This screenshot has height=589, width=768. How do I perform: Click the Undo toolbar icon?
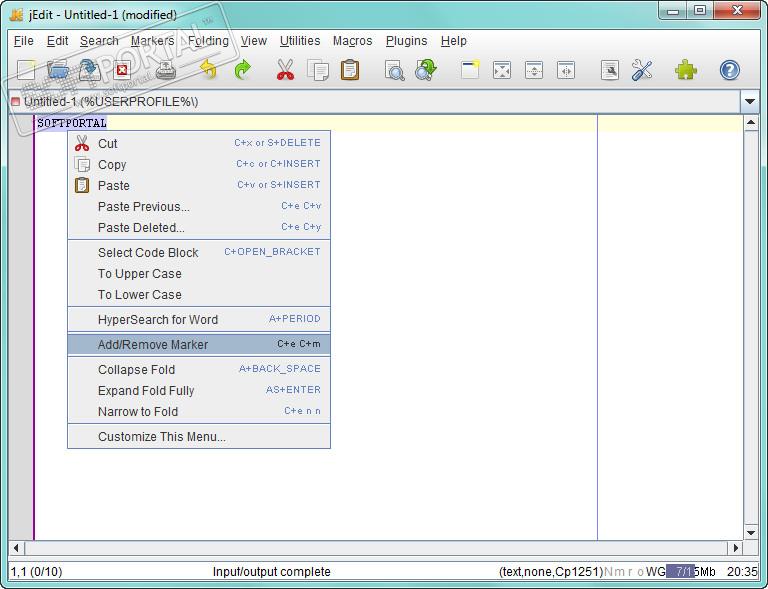tap(209, 70)
